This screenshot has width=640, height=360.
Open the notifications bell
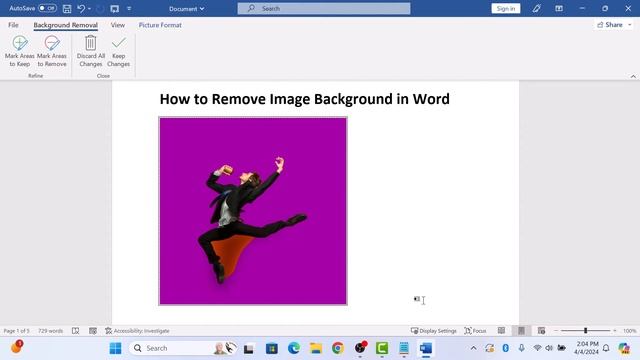click(606, 348)
